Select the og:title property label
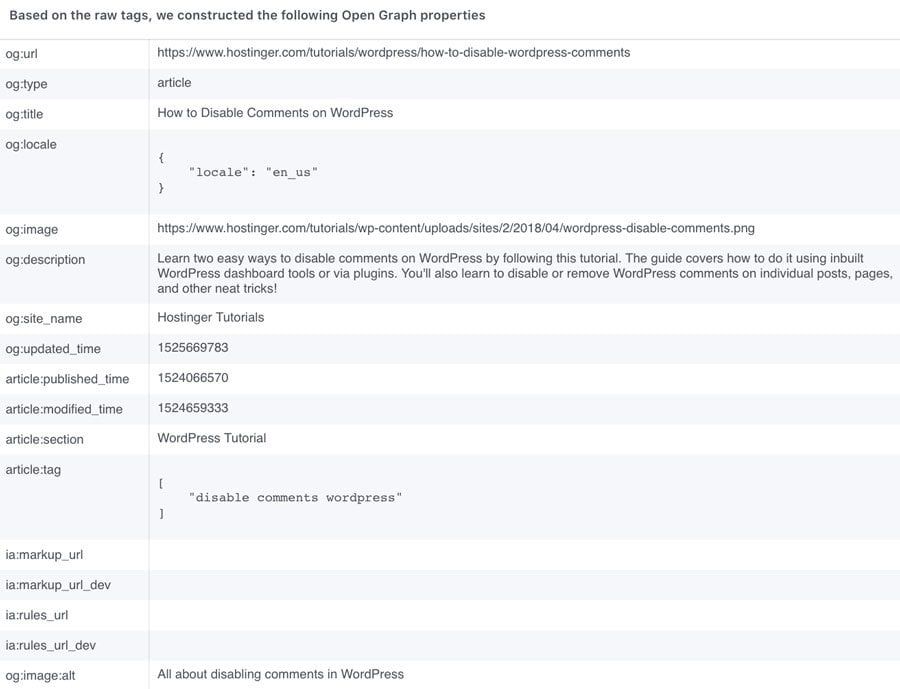 coord(24,114)
